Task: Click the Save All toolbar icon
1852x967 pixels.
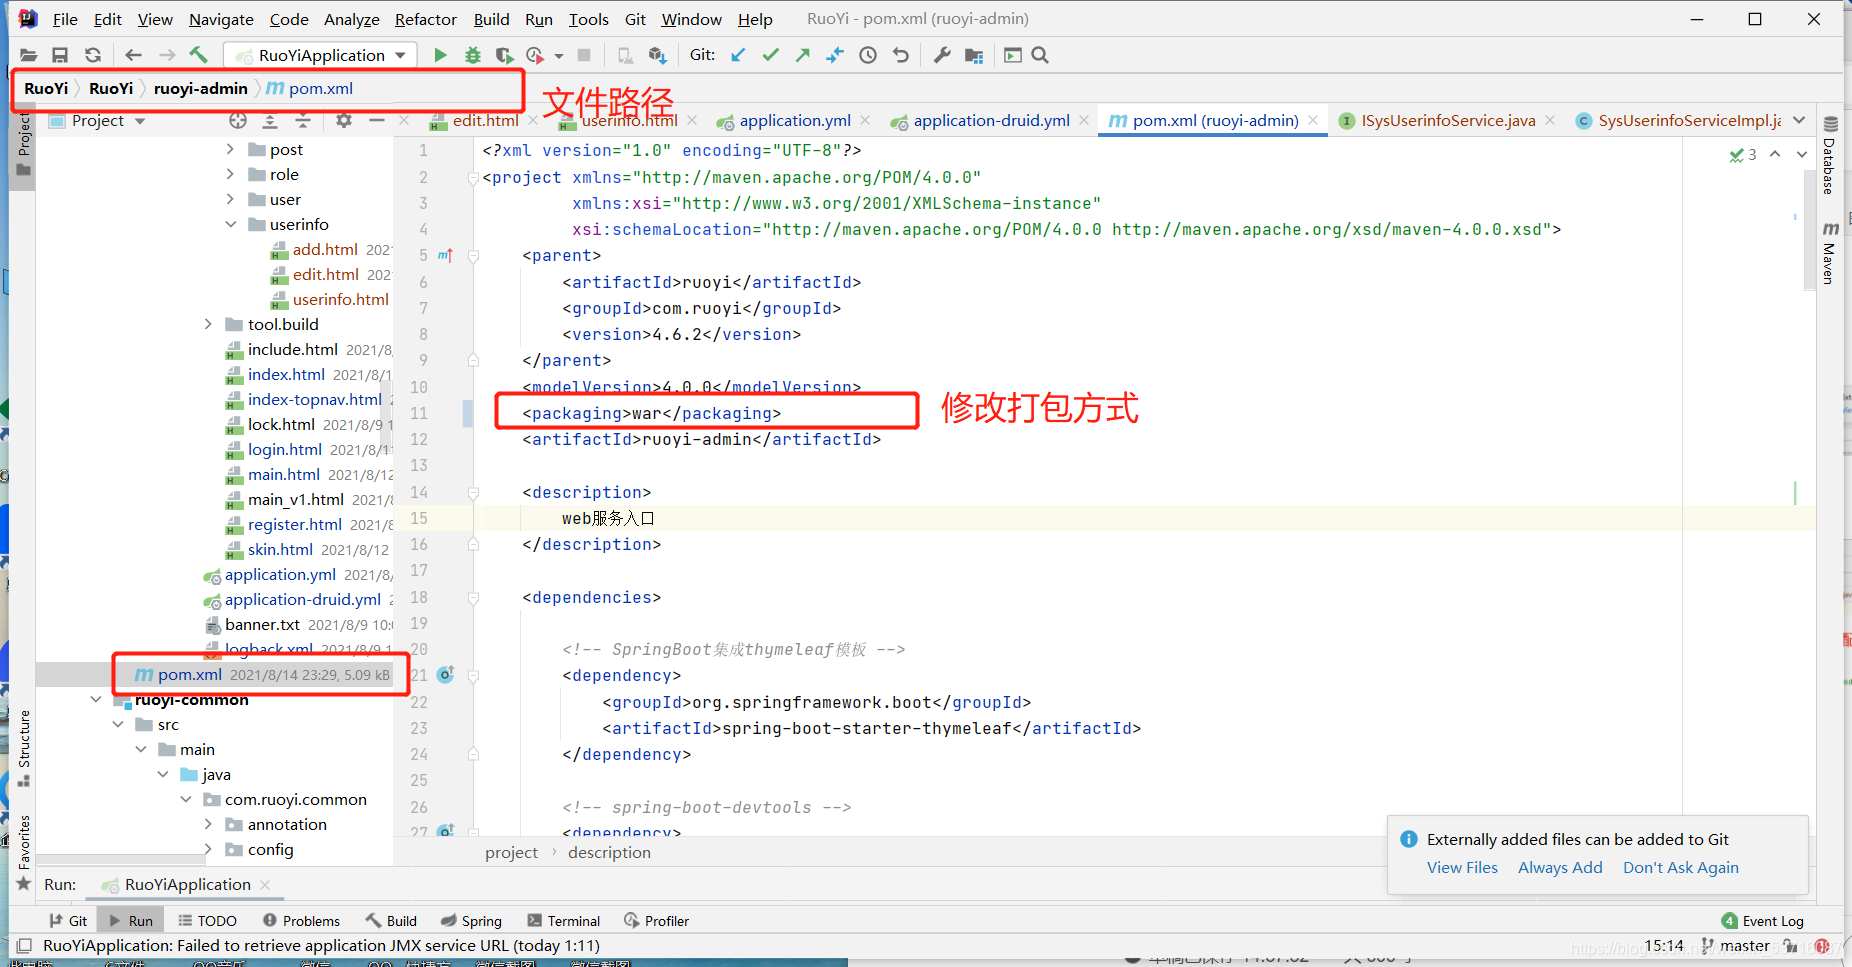Action: tap(60, 55)
